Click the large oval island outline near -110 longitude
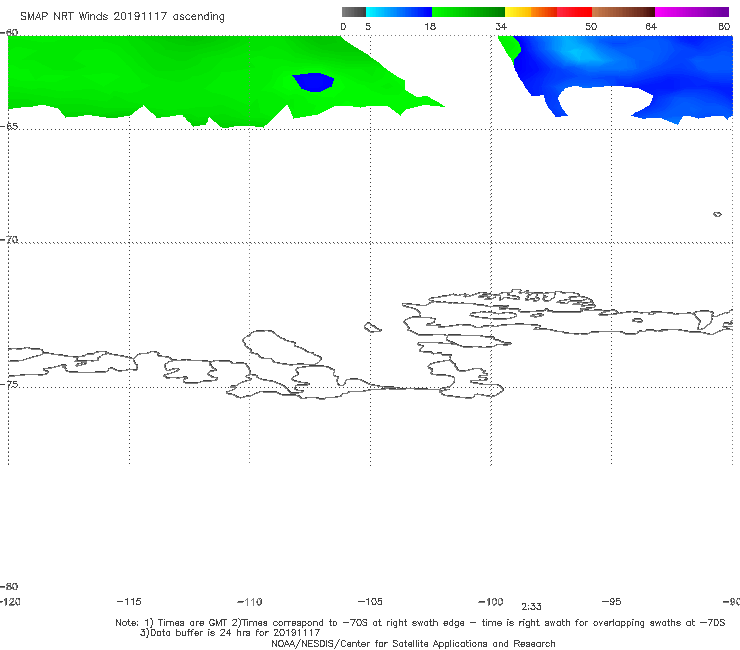The image size is (740, 650). pyautogui.click(x=282, y=347)
